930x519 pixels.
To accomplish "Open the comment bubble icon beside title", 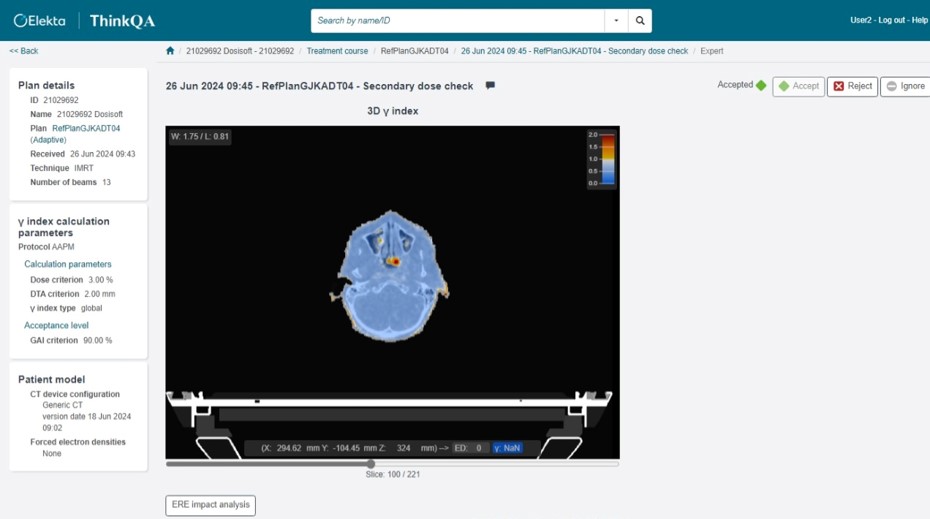I will [490, 85].
